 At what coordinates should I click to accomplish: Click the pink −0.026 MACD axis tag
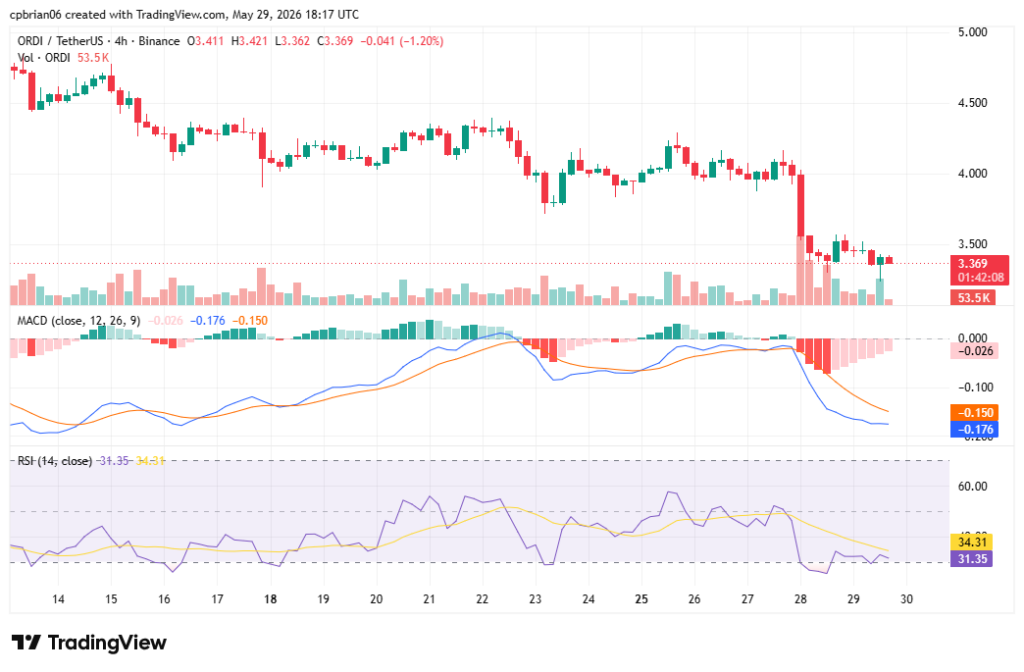point(973,351)
